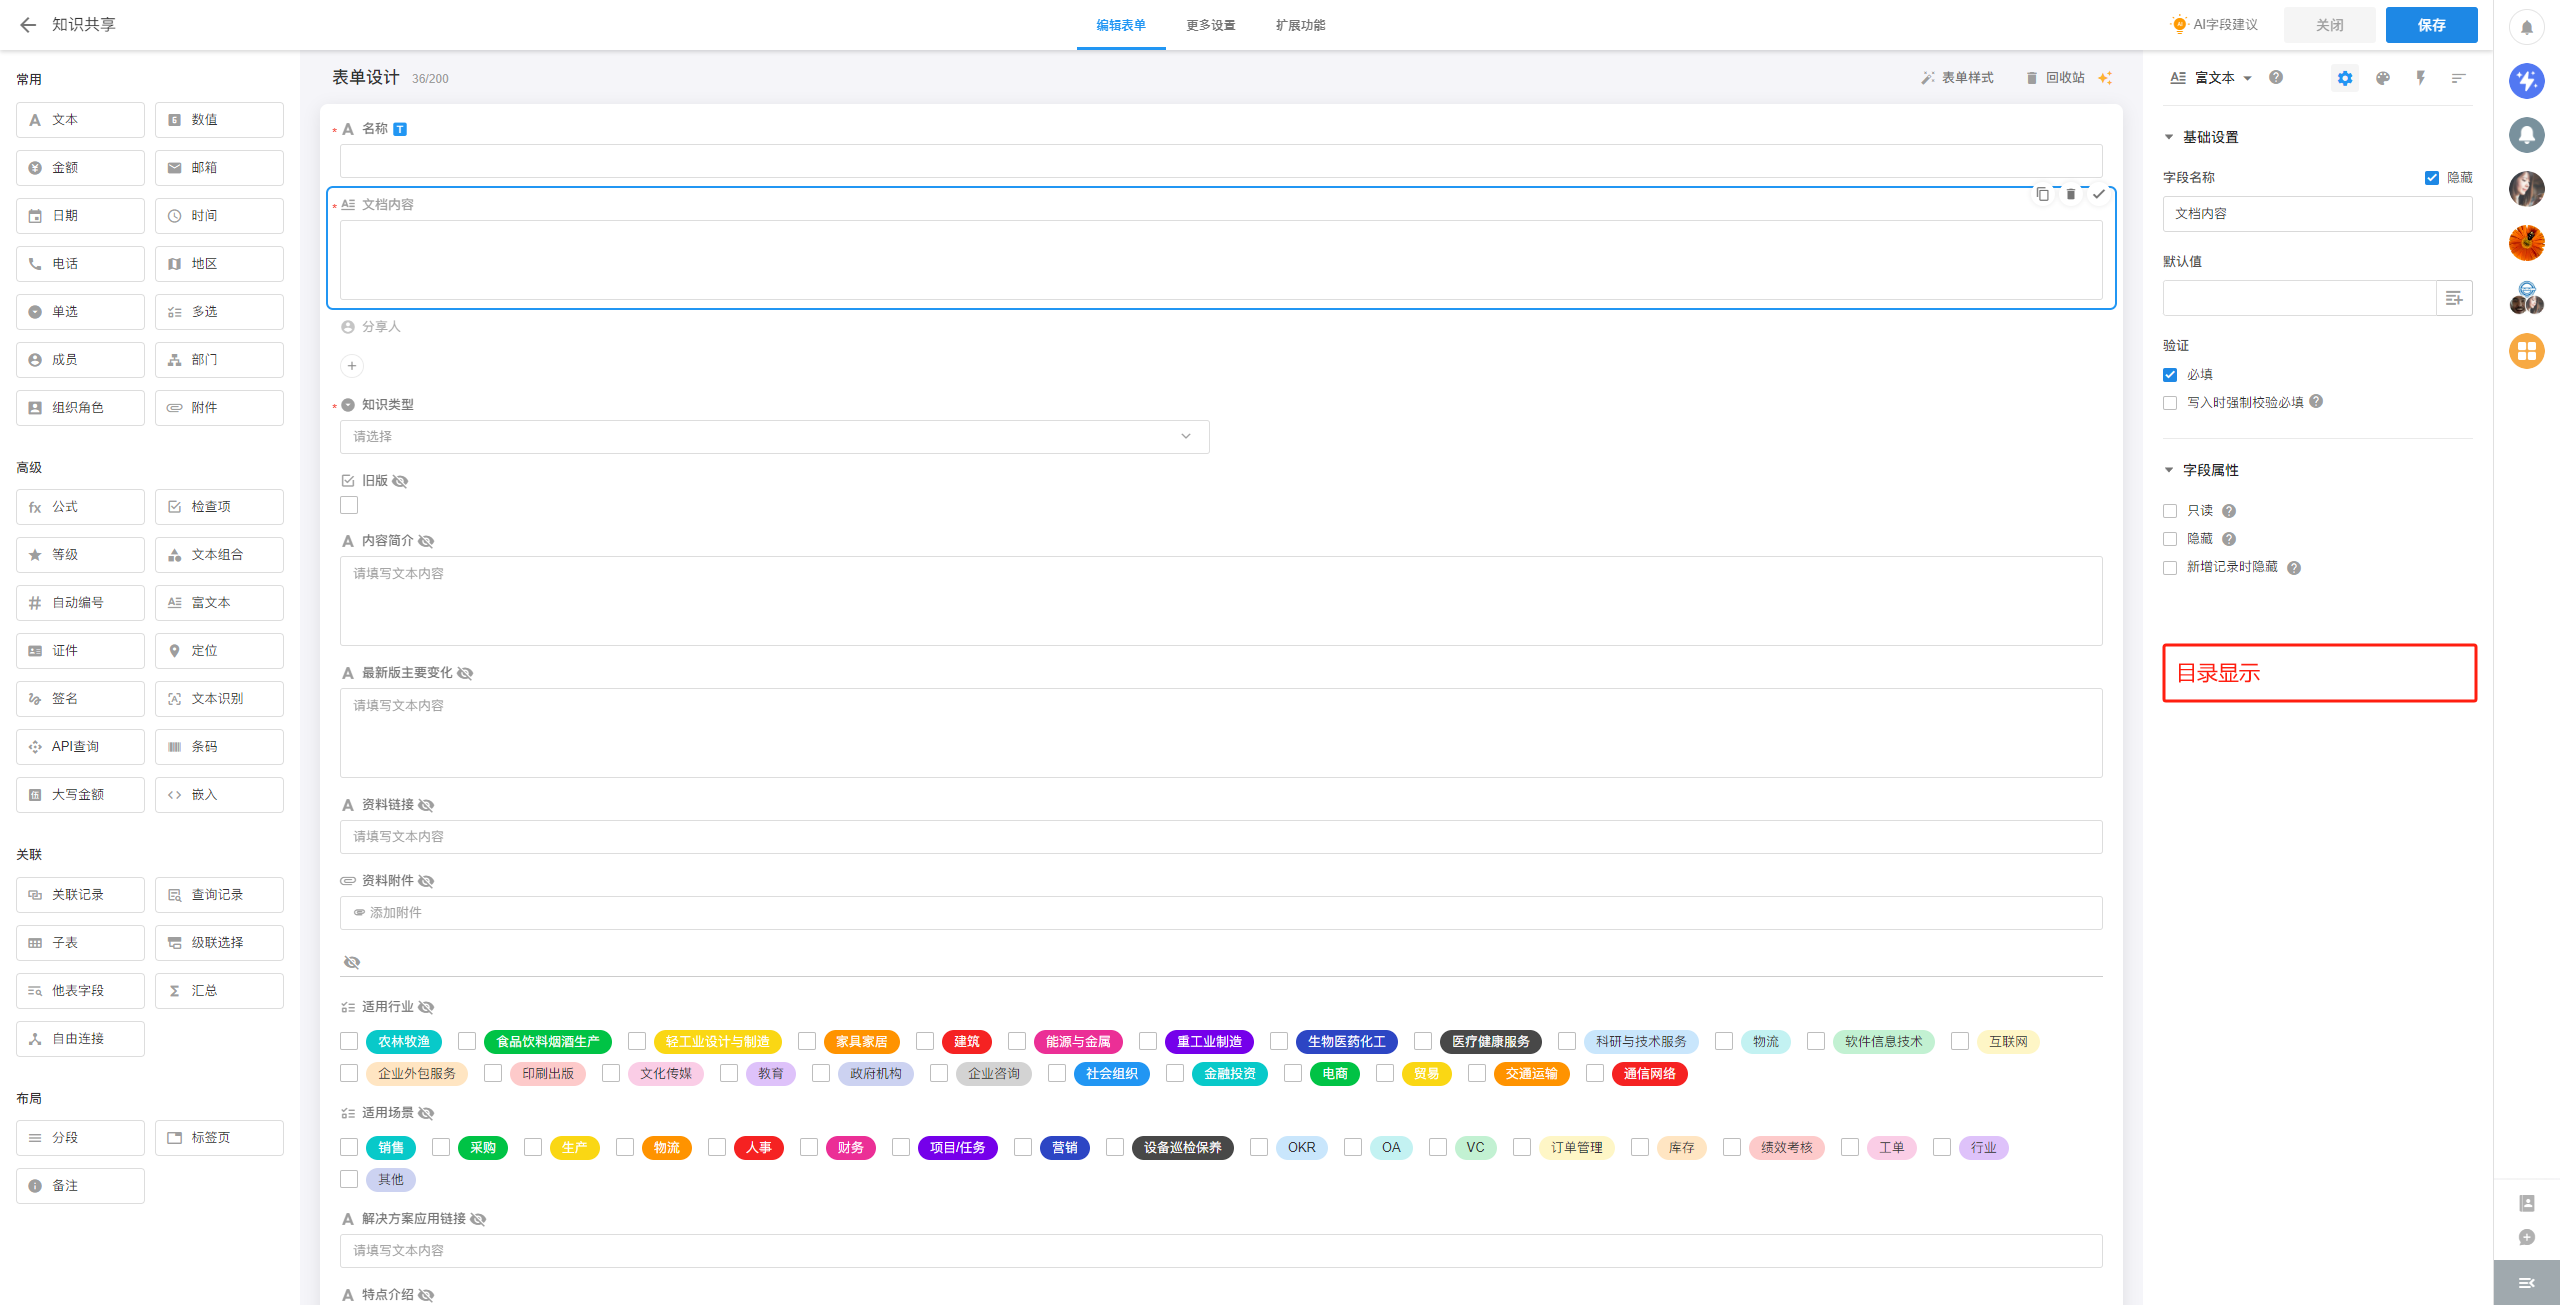The image size is (2560, 1305).
Task: Open the lightning event settings icon
Action: tap(2420, 78)
